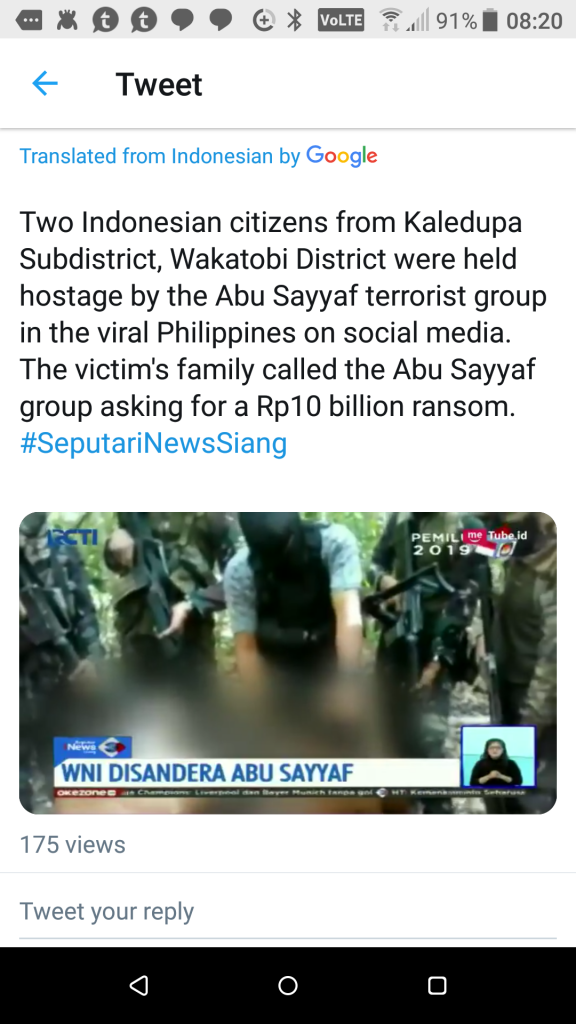Tap the translated tweet text body
576x1024 pixels.
[x=283, y=314]
